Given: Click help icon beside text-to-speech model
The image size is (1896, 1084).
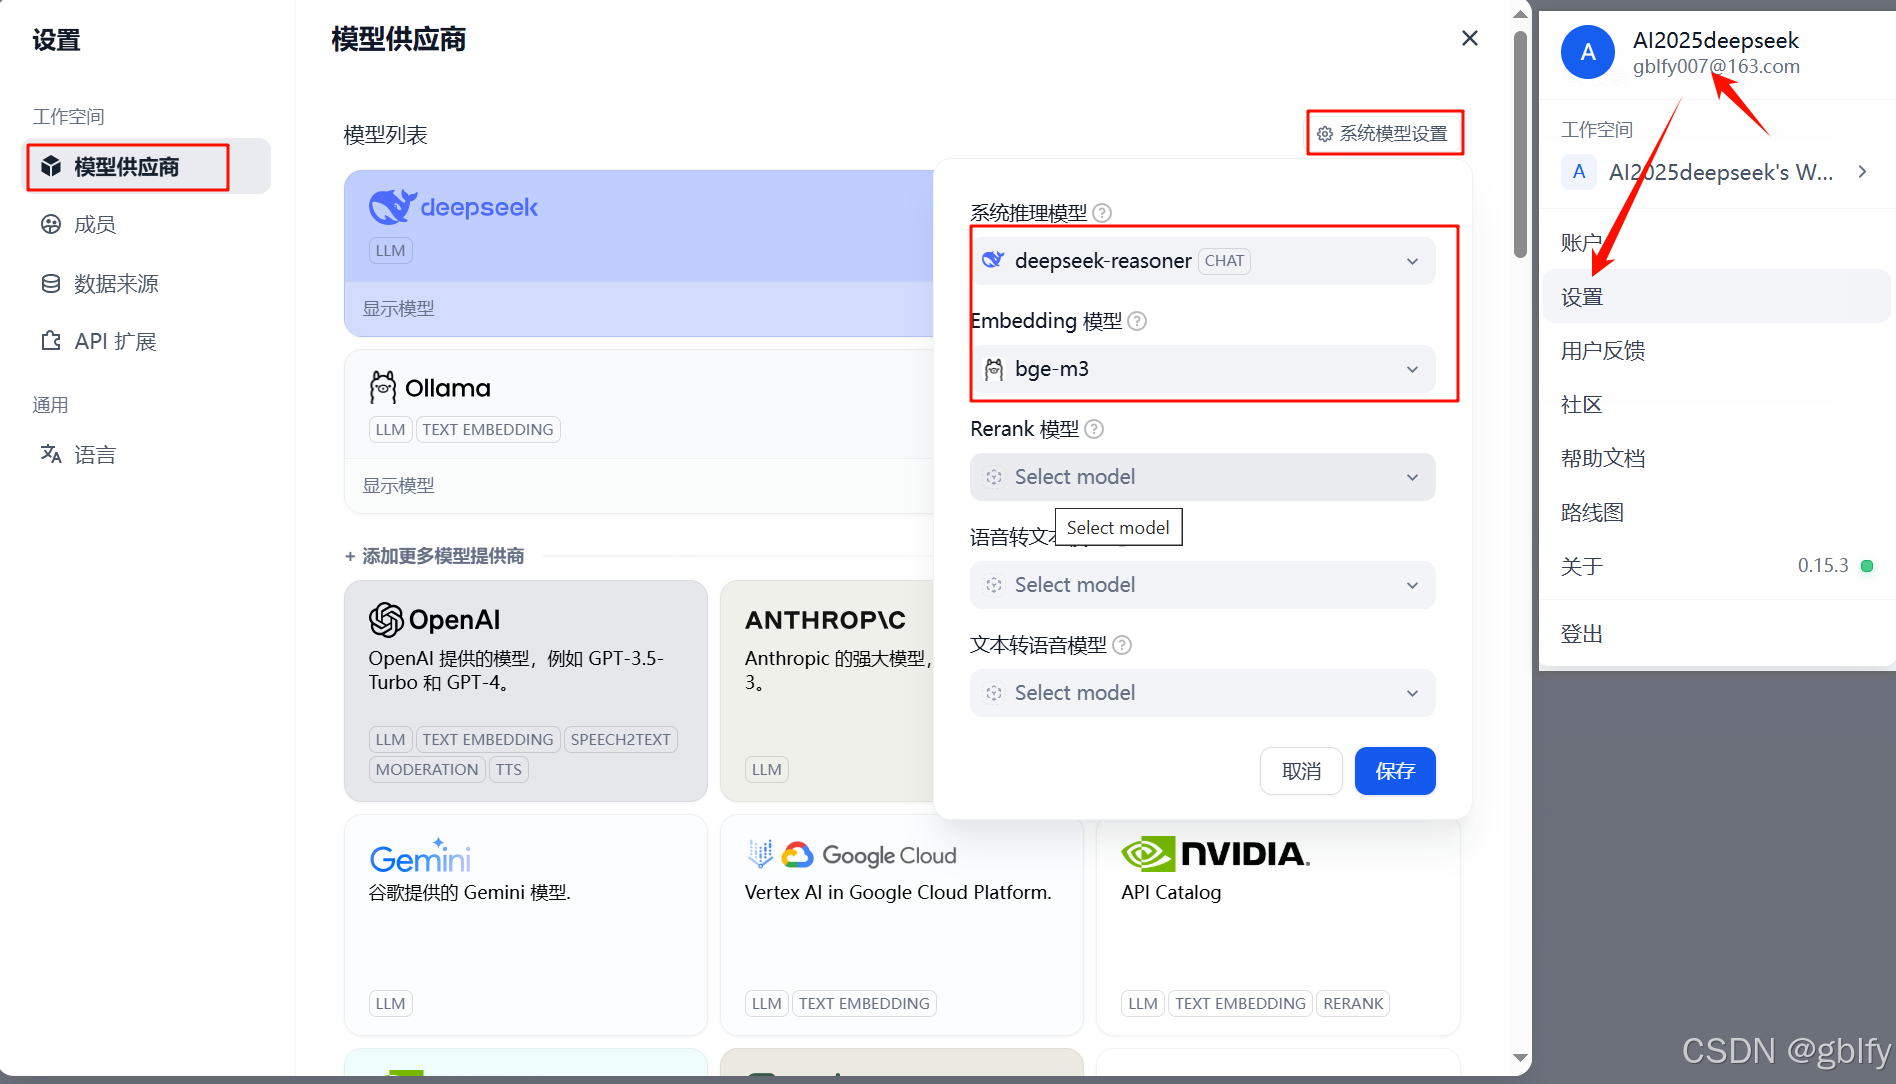Looking at the screenshot, I should click(1122, 645).
